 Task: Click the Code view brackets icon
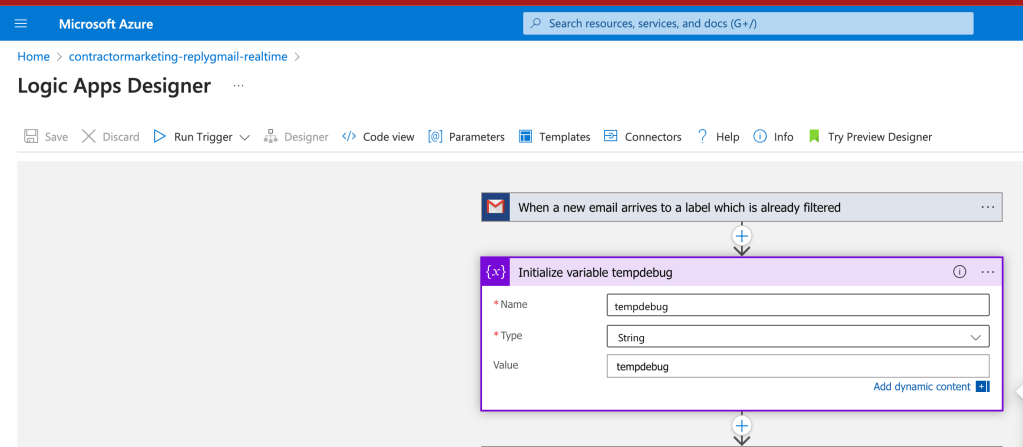coord(349,136)
